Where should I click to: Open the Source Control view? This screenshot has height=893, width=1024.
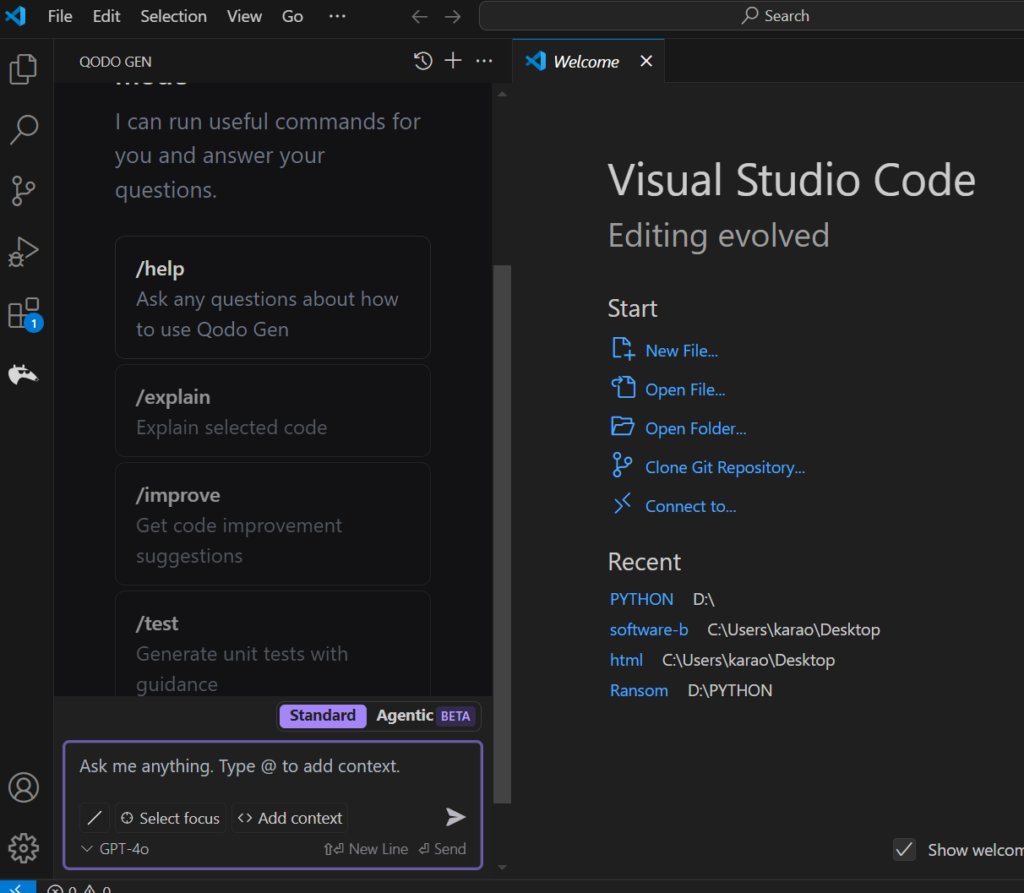[x=24, y=191]
